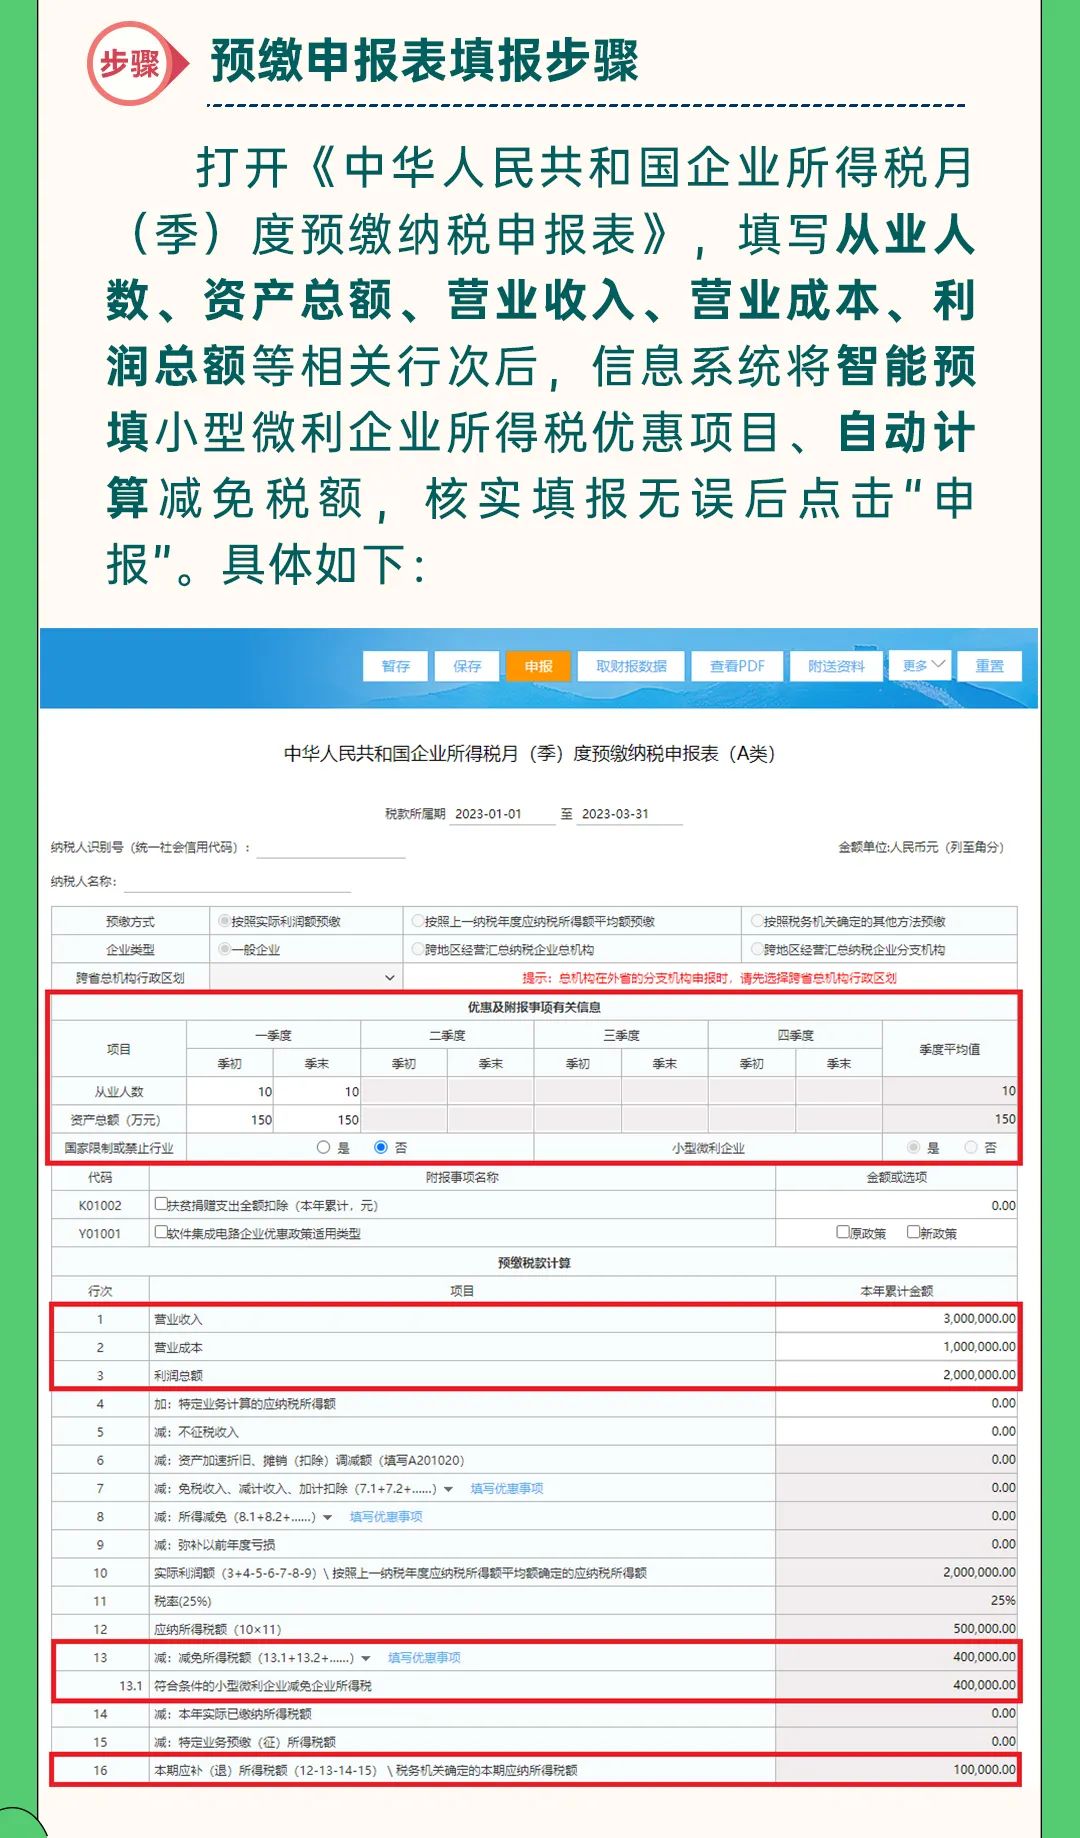Screen dimensions: 1080x1838
Task: Click 营业成本 amount 1,000,000.00
Action: coord(896,1347)
